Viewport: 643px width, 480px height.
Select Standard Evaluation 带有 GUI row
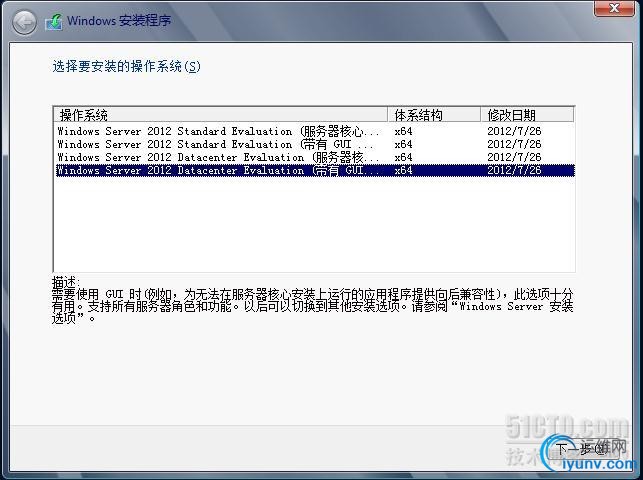[315, 144]
